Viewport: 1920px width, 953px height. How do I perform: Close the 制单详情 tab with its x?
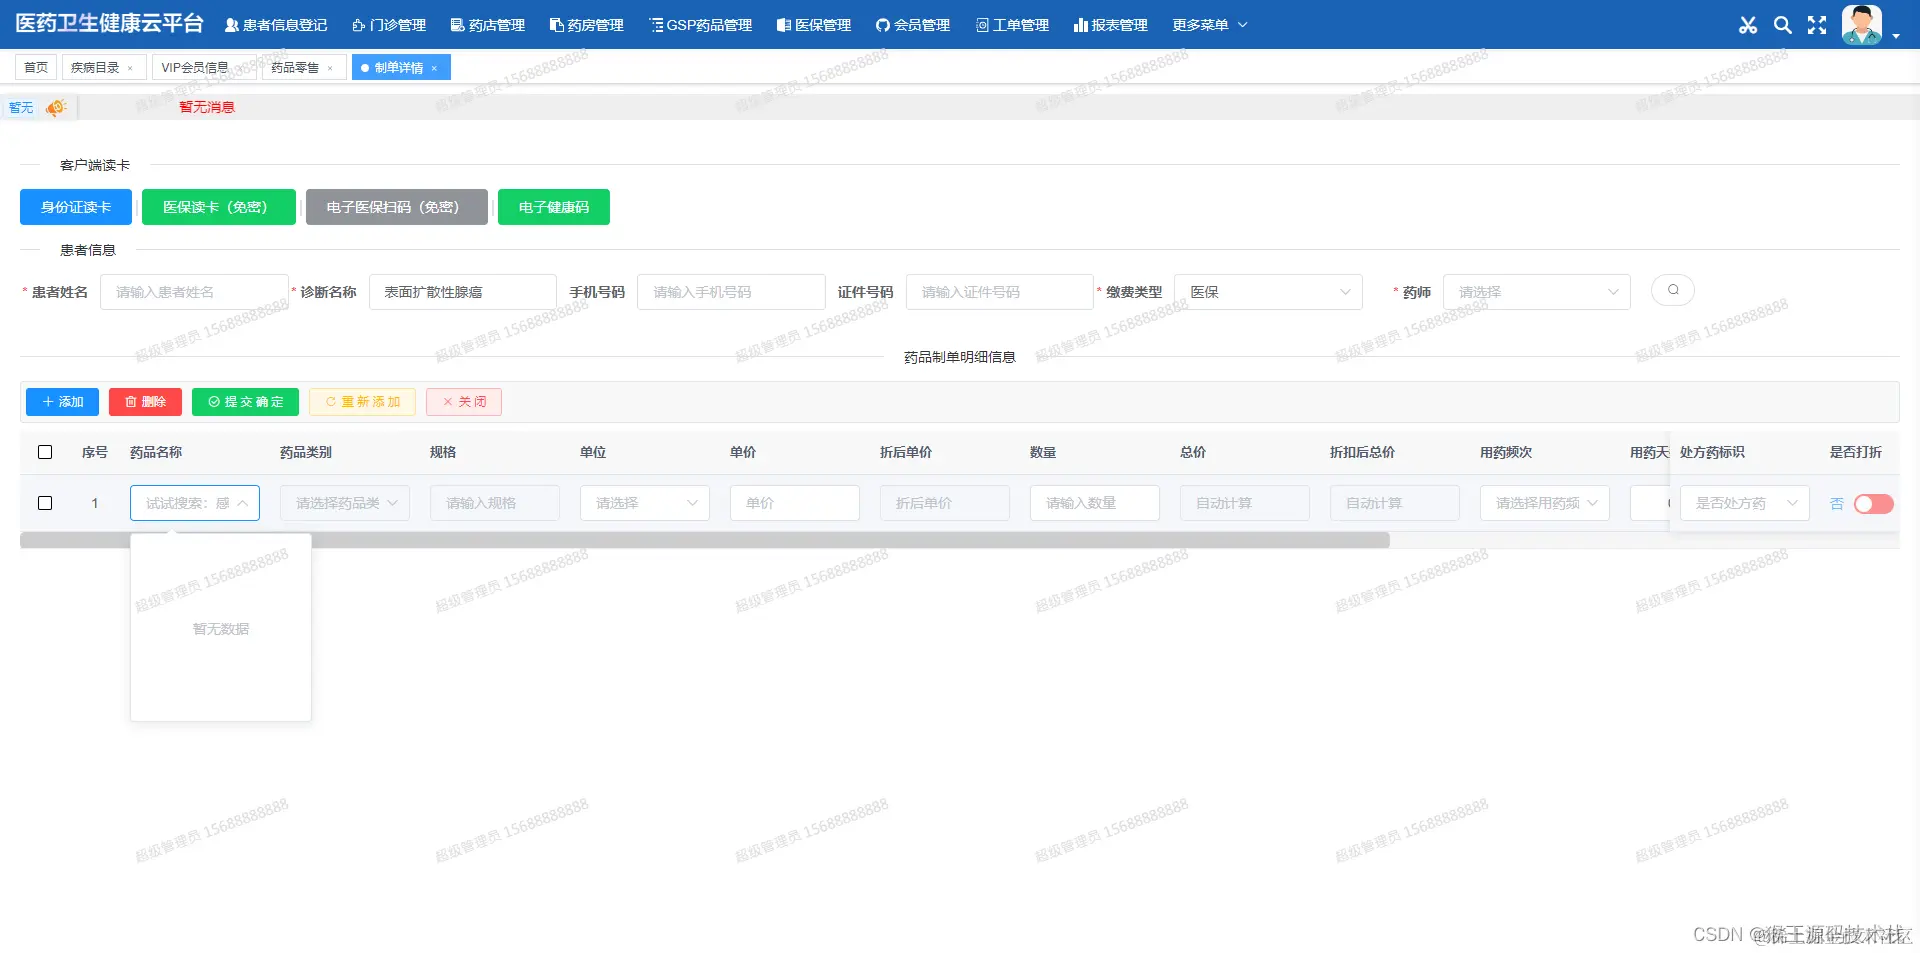[434, 68]
